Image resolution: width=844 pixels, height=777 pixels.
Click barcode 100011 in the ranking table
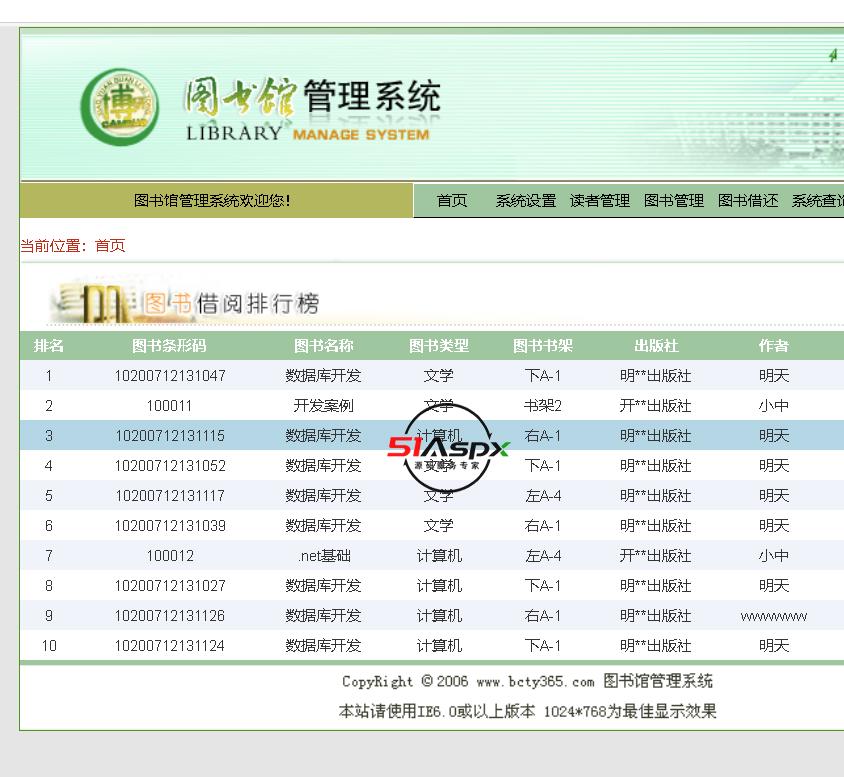pyautogui.click(x=170, y=406)
